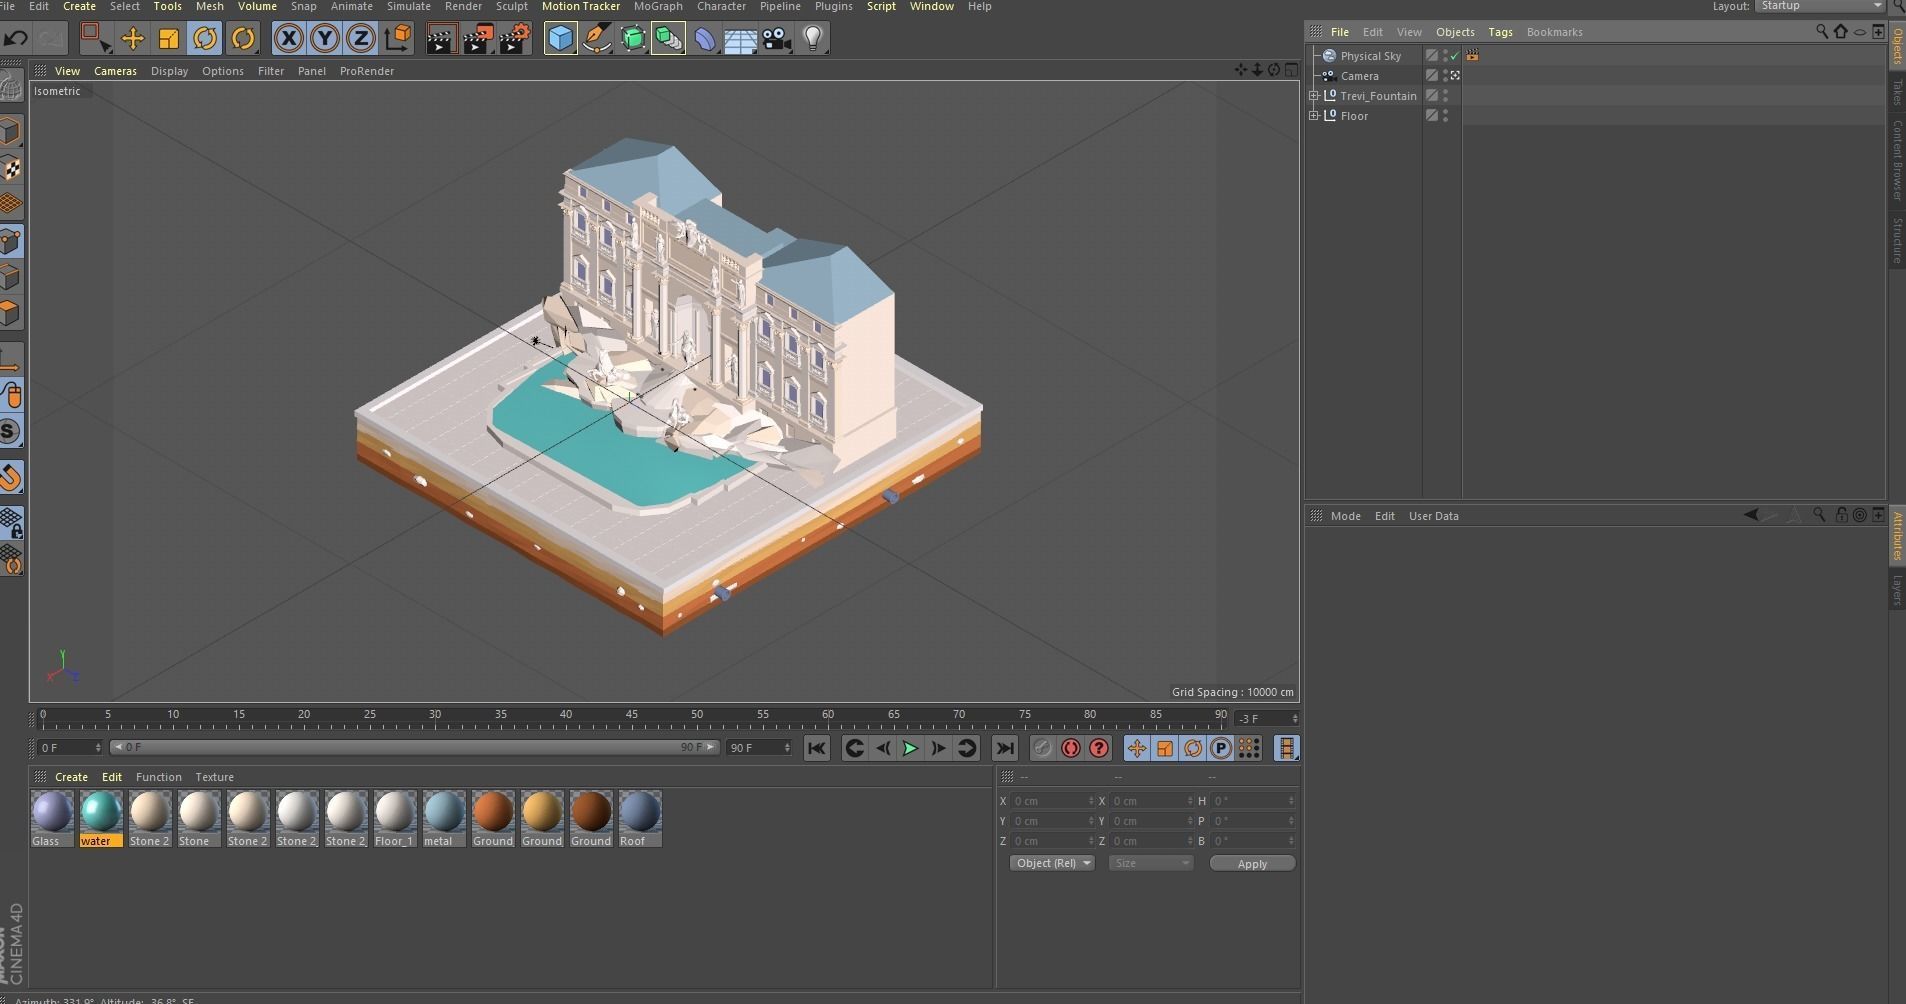Click timeline ruler at frame 45
1906x1004 pixels.
(x=632, y=717)
